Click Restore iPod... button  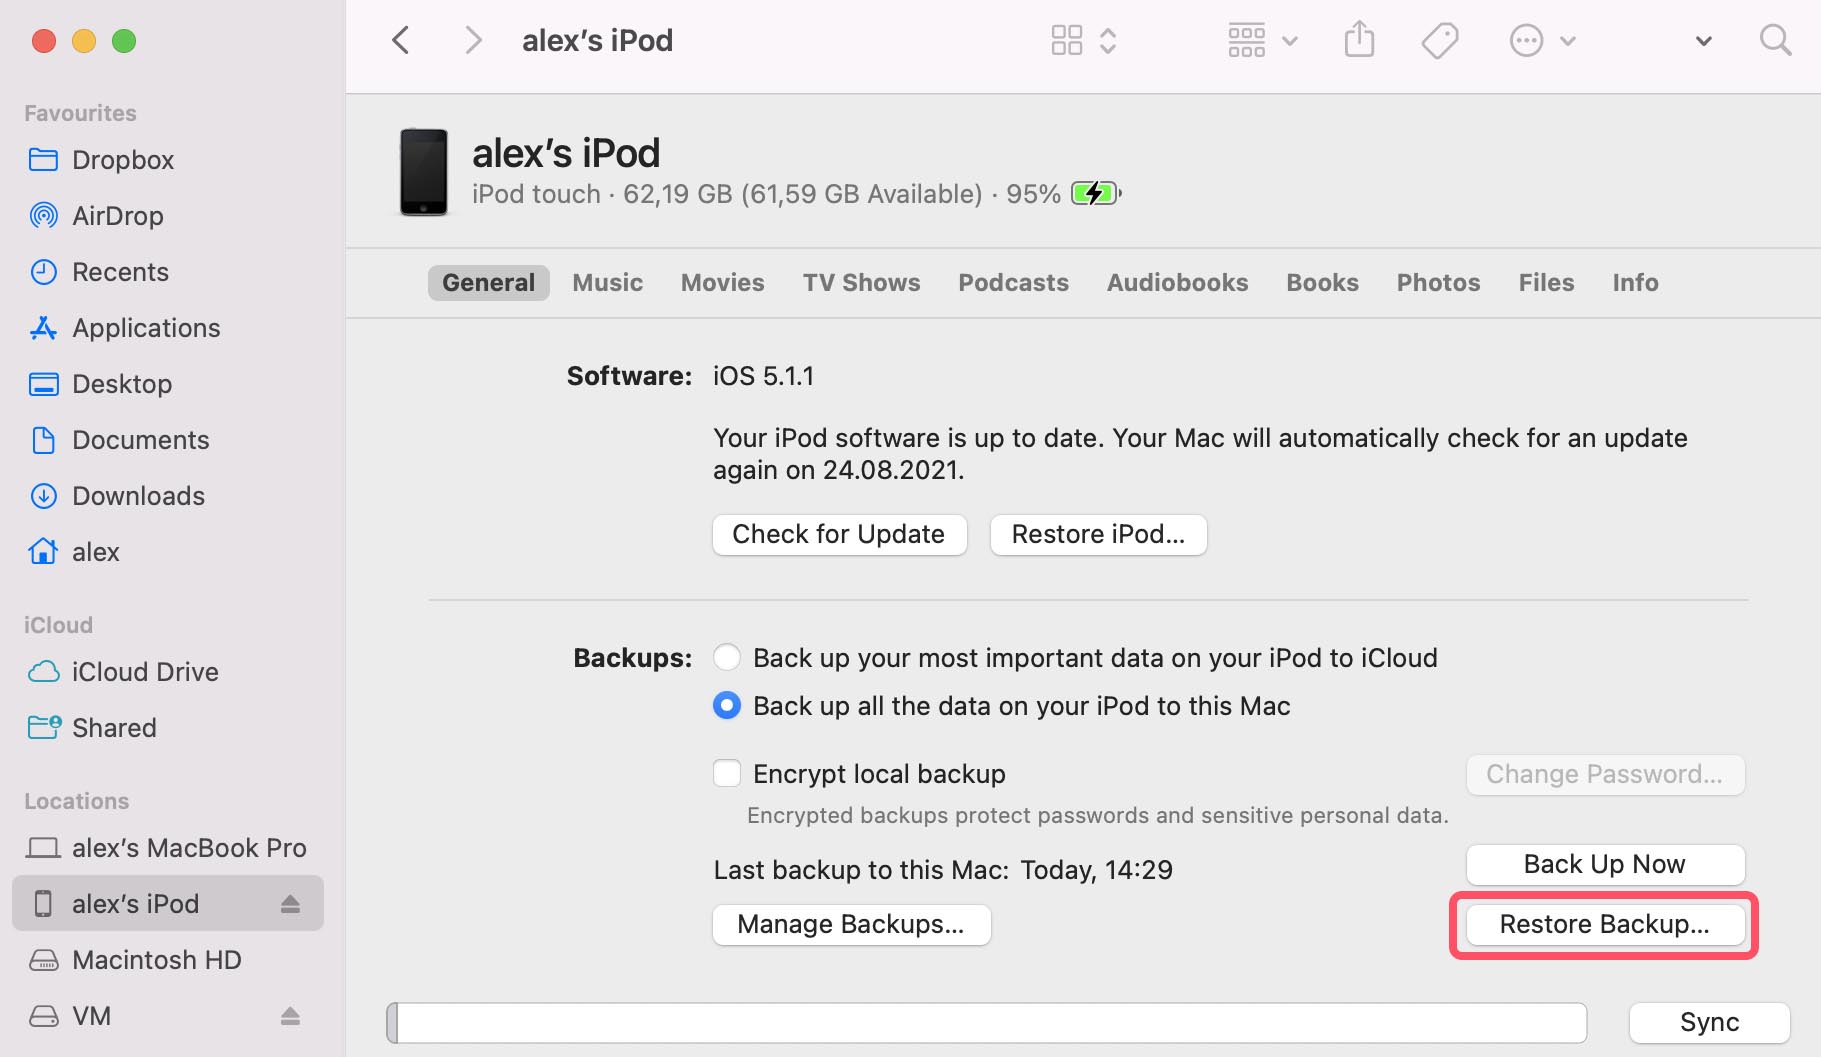pyautogui.click(x=1098, y=535)
